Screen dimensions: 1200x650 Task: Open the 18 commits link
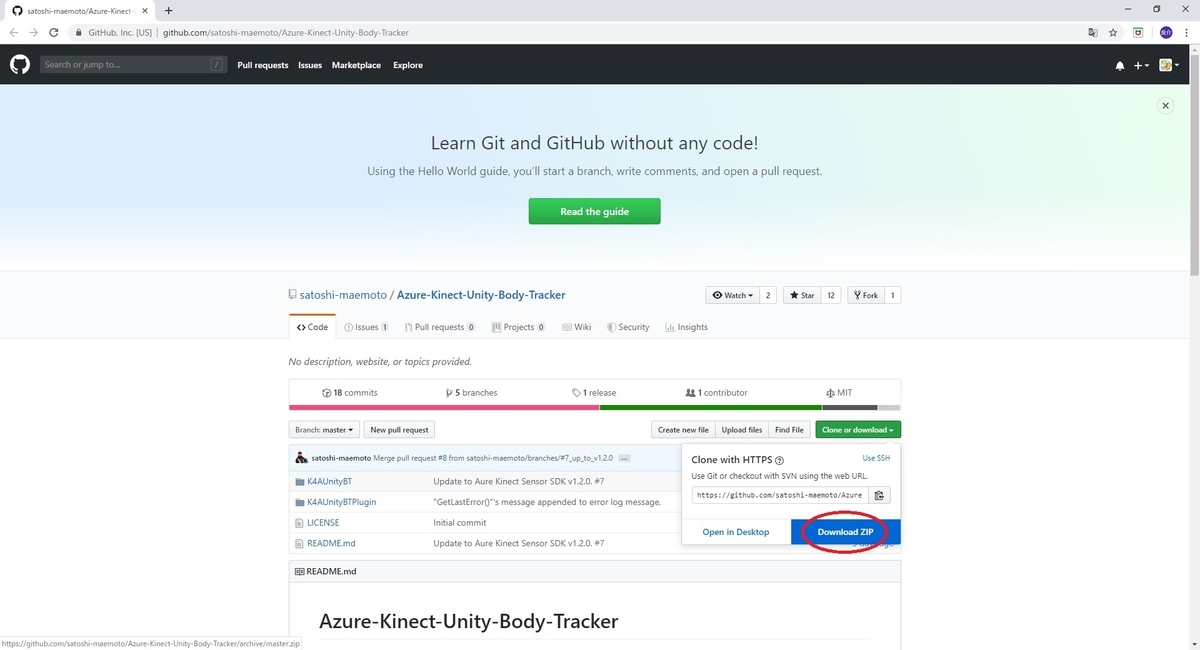point(350,393)
